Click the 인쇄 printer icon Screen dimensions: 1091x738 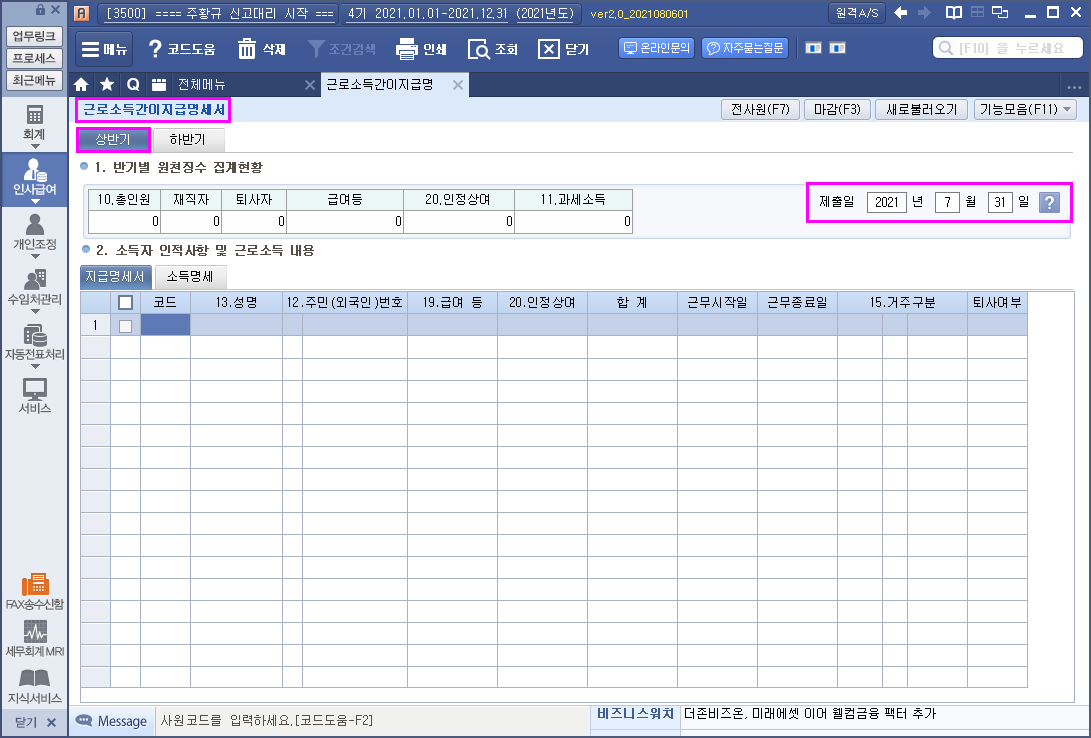click(x=406, y=49)
